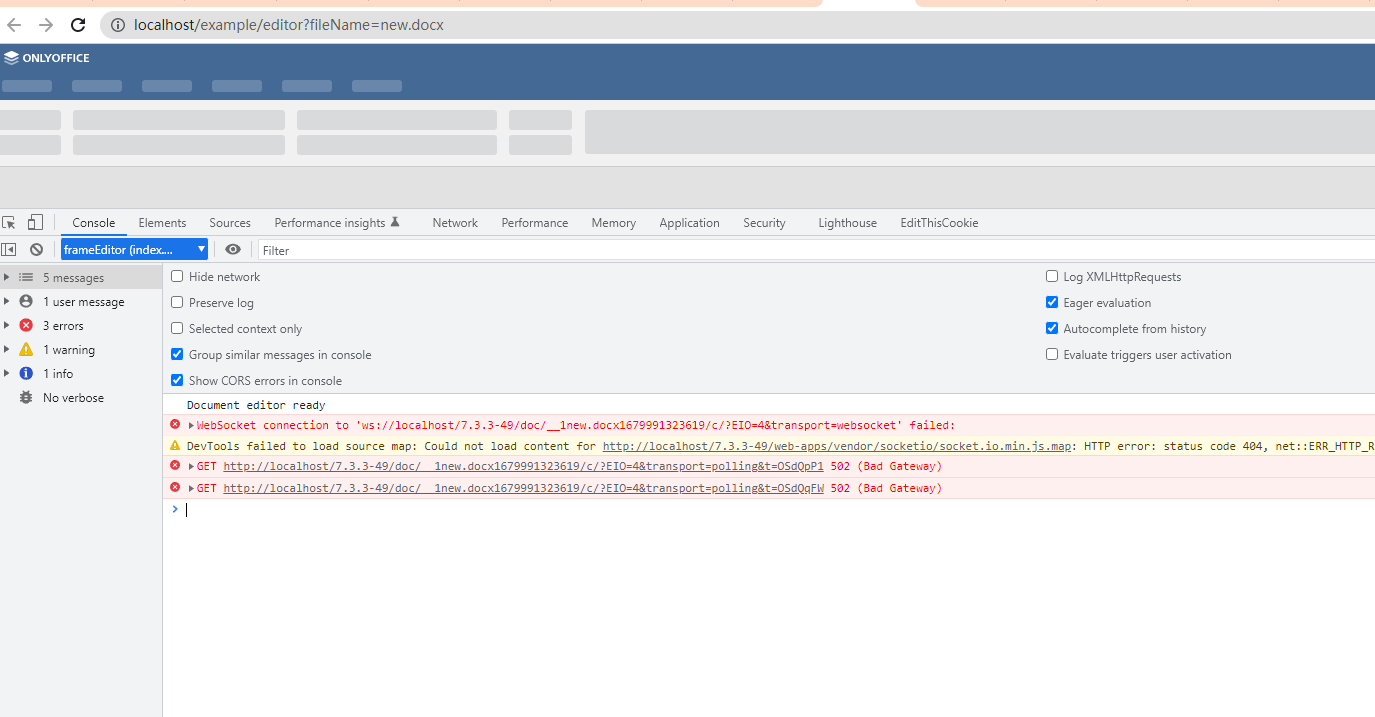
Task: Open the frameEditor context dropdown
Action: coord(134,250)
